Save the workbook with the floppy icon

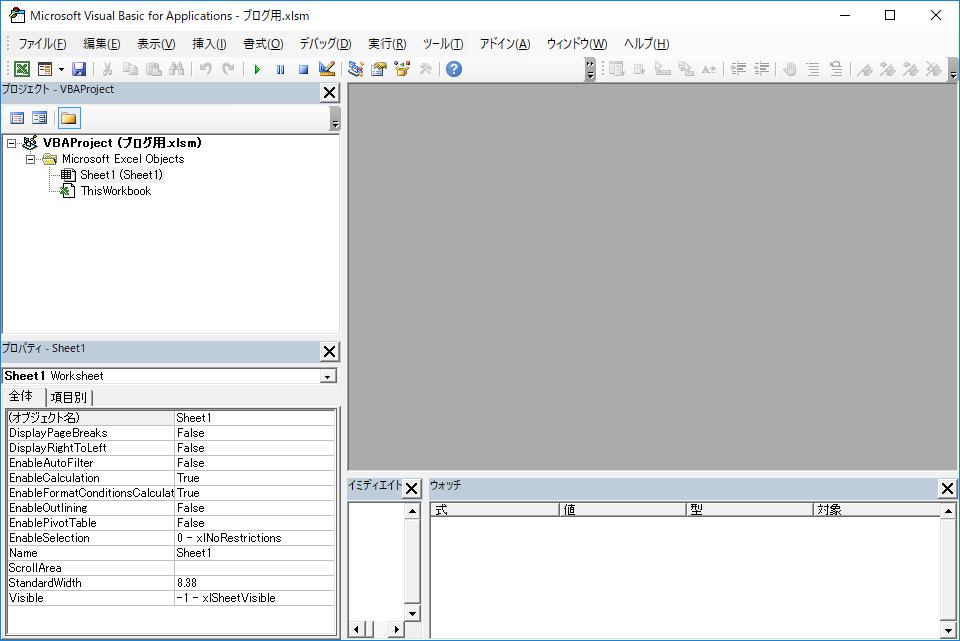tap(79, 69)
